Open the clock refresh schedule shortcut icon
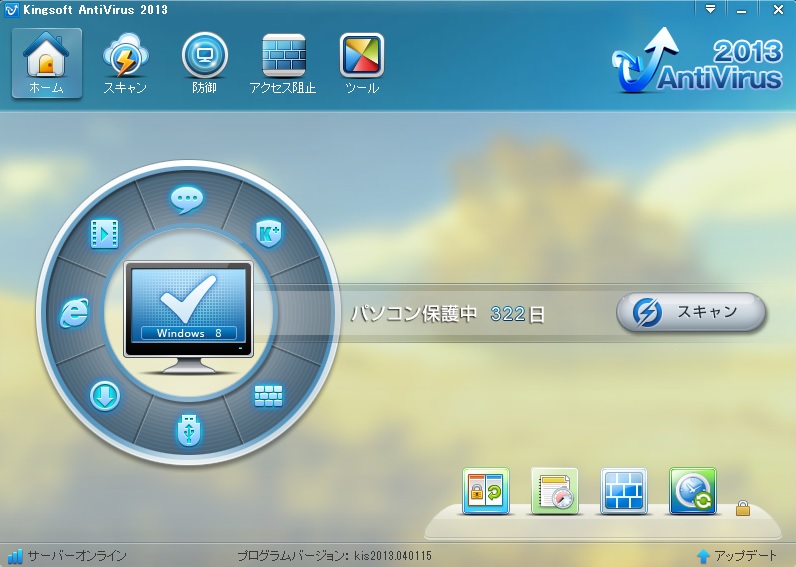Image resolution: width=796 pixels, height=567 pixels. [693, 491]
